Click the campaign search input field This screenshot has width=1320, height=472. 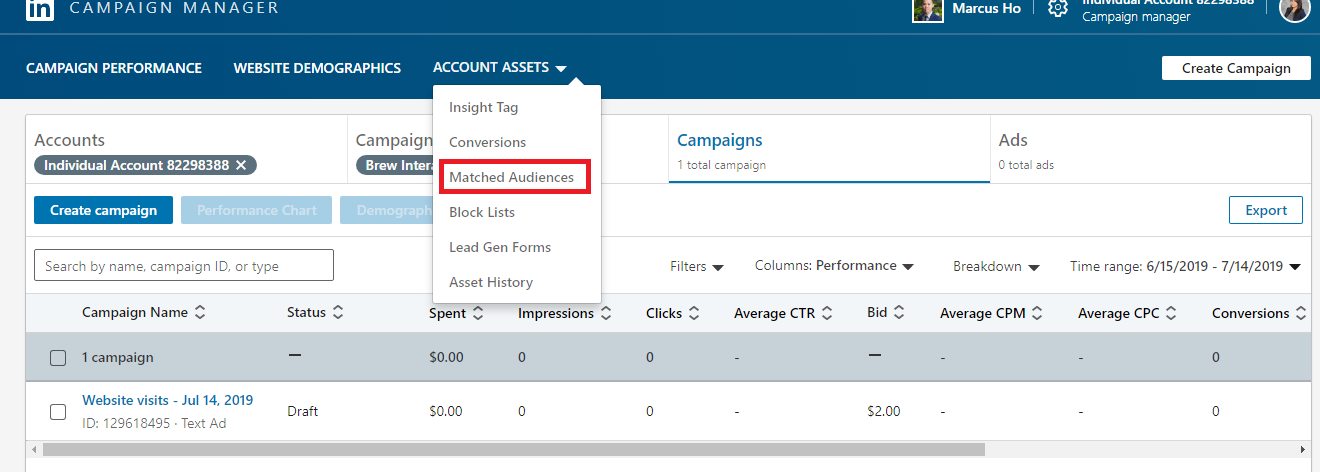click(x=184, y=266)
